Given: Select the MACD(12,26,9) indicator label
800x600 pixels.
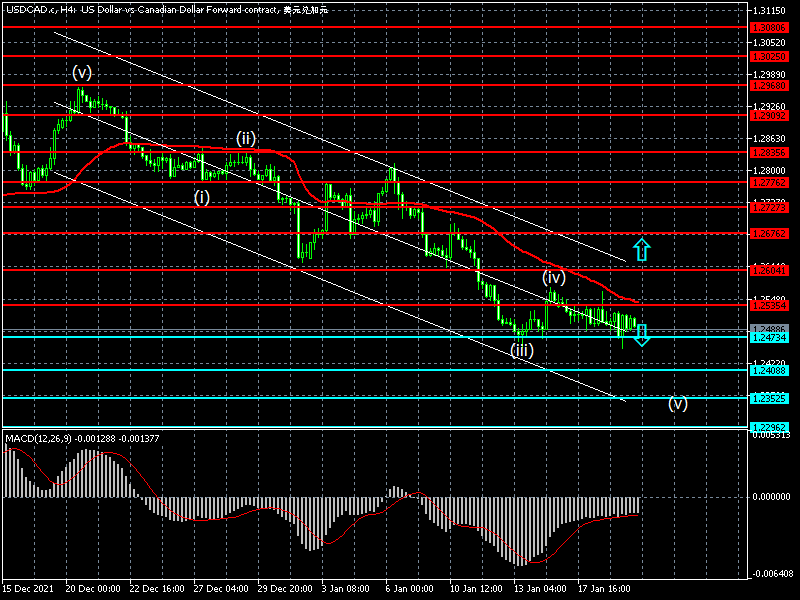Looking at the screenshot, I should tap(82, 438).
